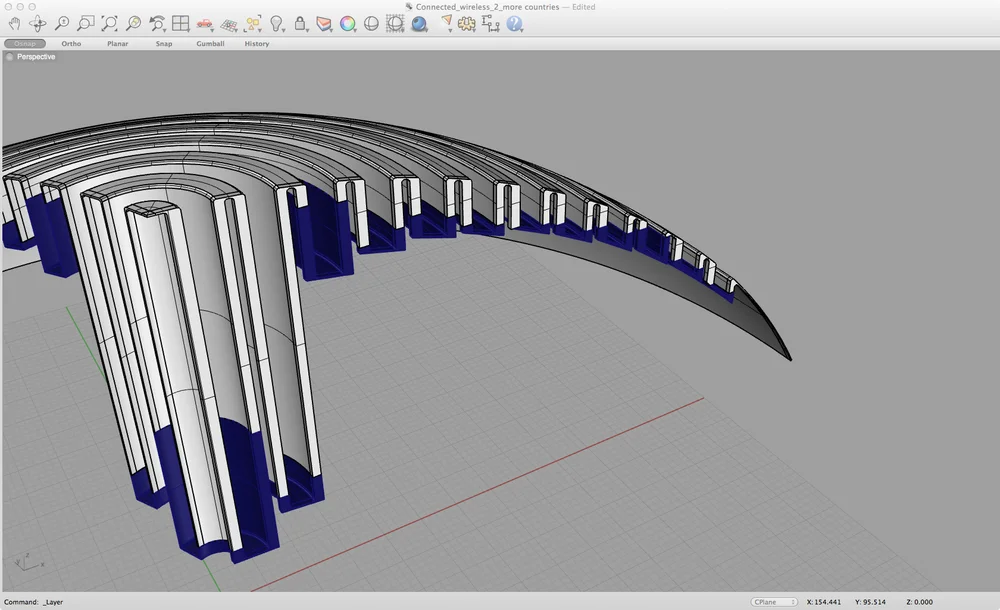Click the padlock Lock objects icon

pyautogui.click(x=301, y=23)
